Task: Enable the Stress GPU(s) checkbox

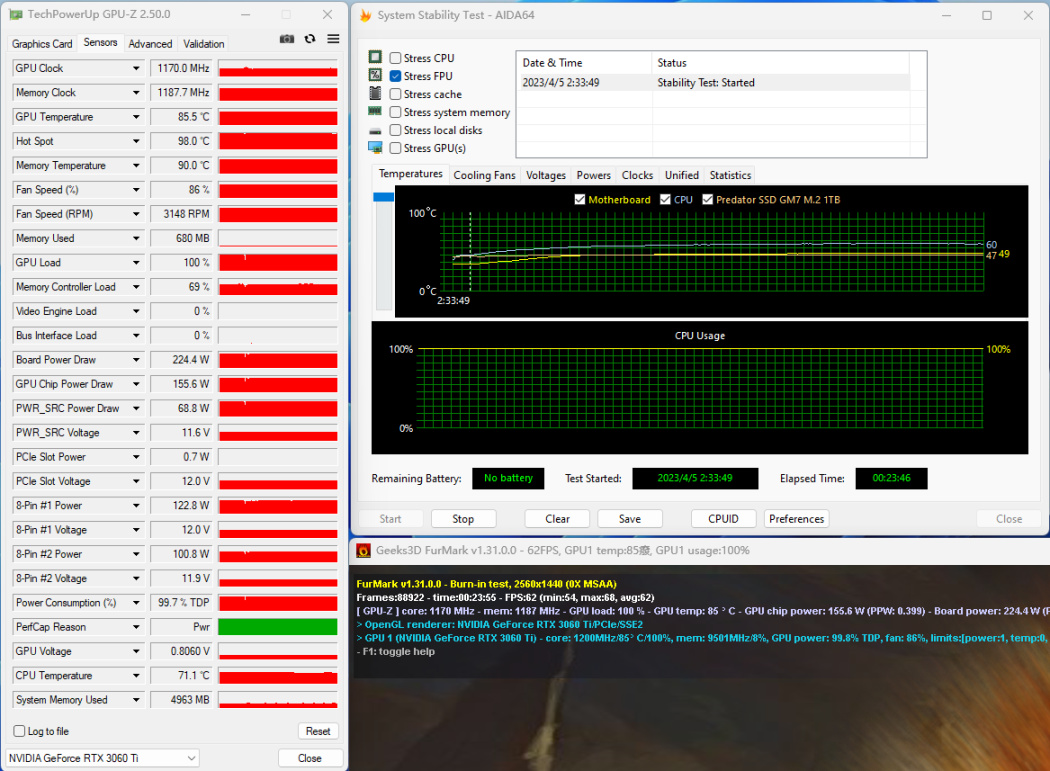Action: click(396, 148)
